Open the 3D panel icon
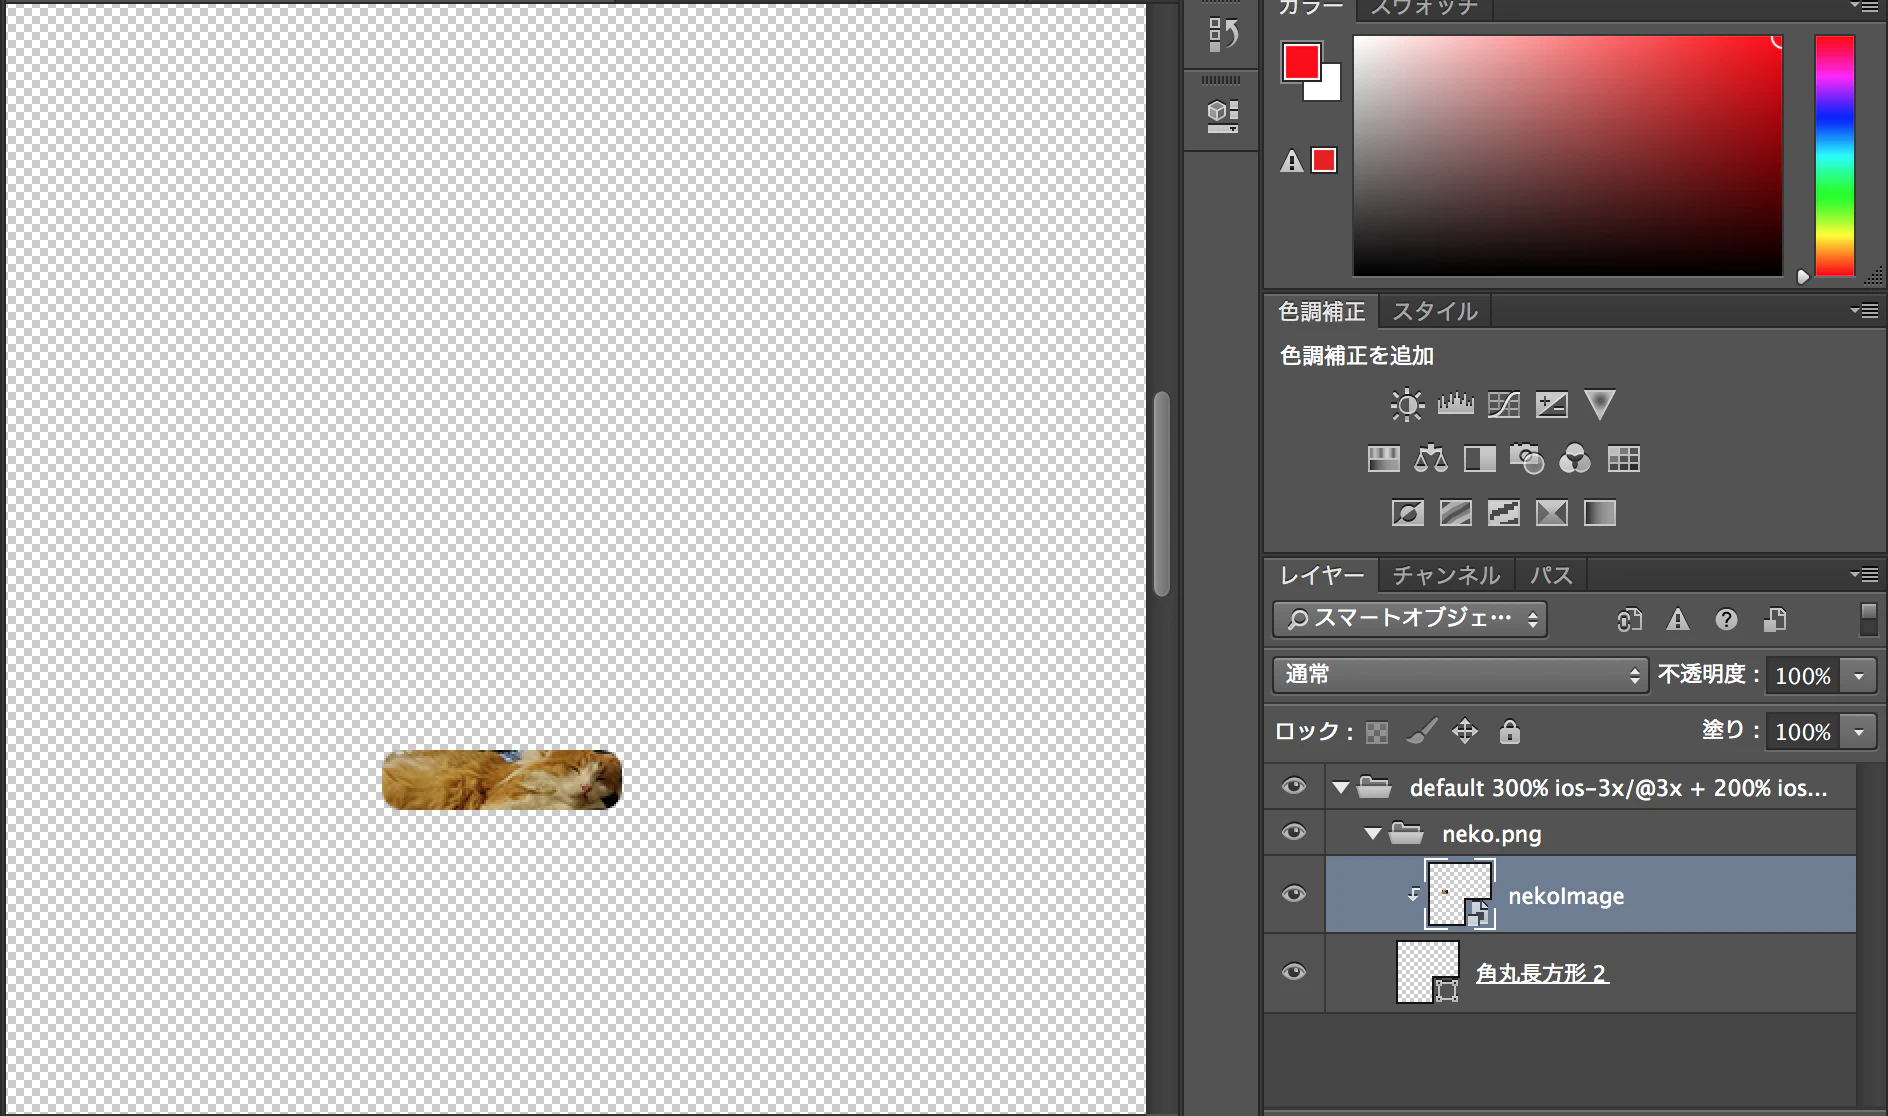This screenshot has height=1116, width=1888. point(1222,116)
